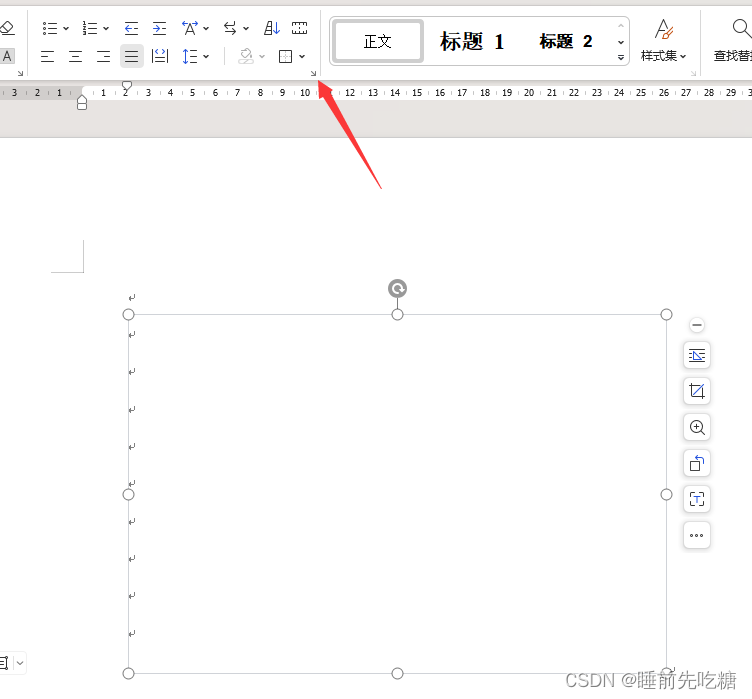The width and height of the screenshot is (752, 699).
Task: Extract text from the image
Action: (696, 499)
